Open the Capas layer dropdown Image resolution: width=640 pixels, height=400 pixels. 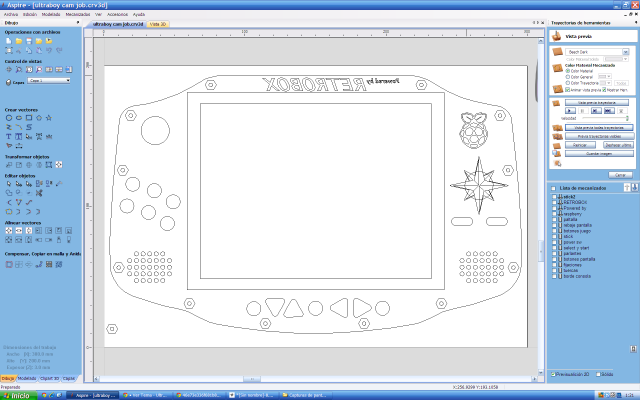[49, 81]
